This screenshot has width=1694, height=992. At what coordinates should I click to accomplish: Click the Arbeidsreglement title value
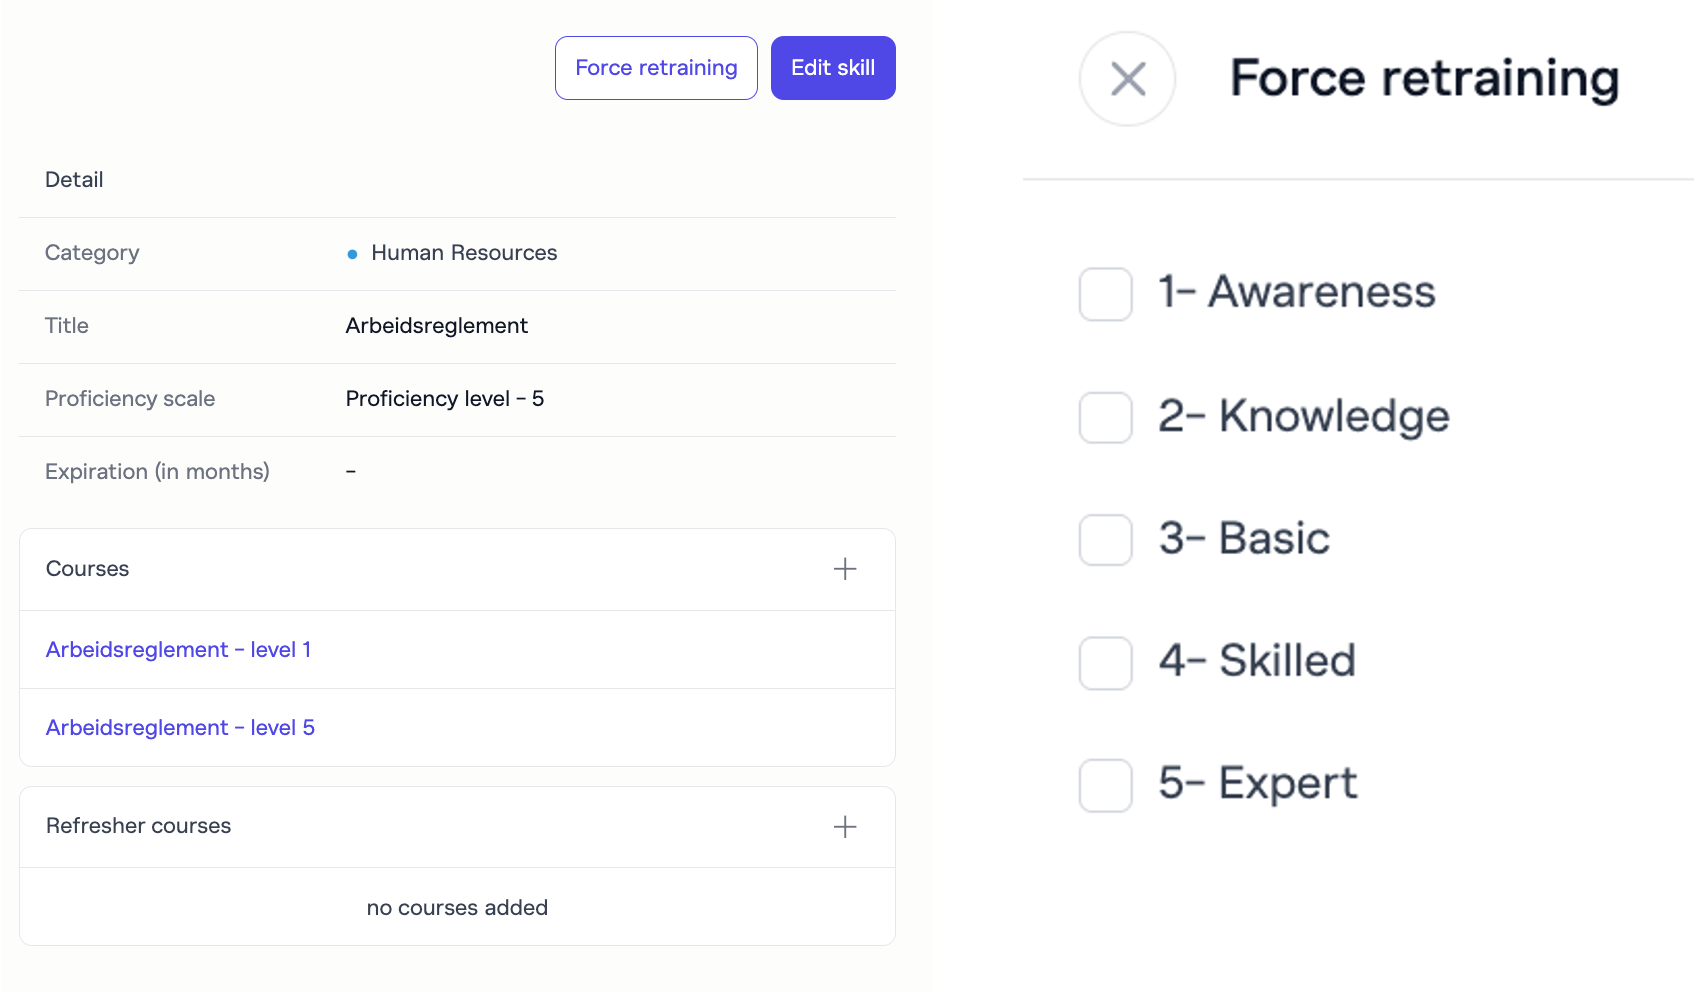[x=437, y=326]
